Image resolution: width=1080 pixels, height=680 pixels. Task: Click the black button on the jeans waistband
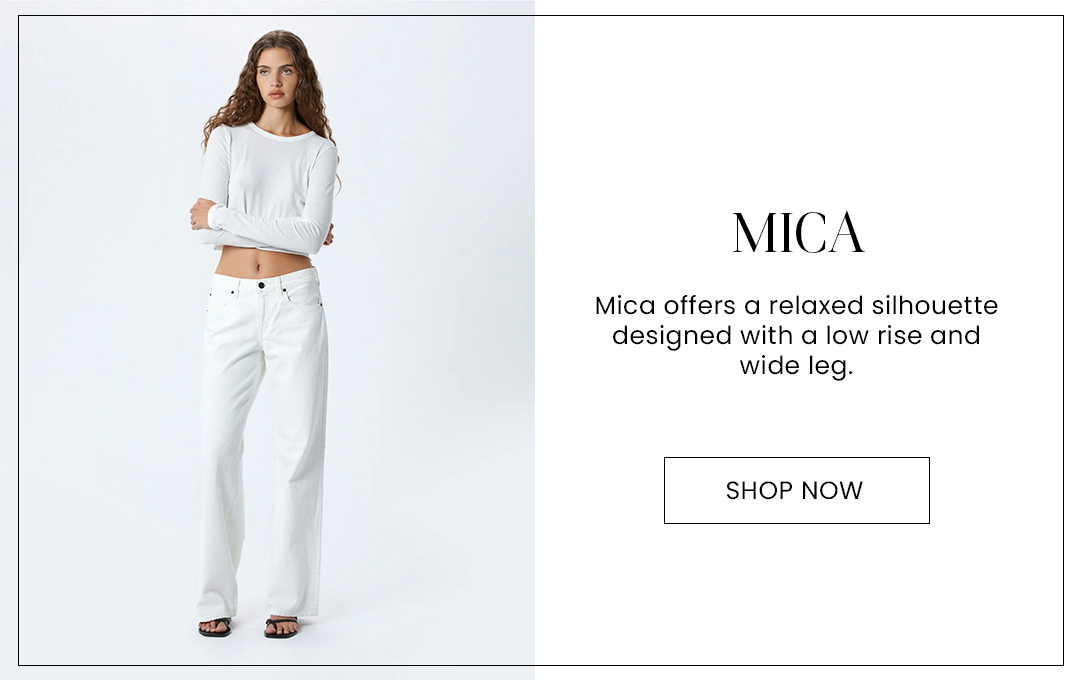click(261, 285)
